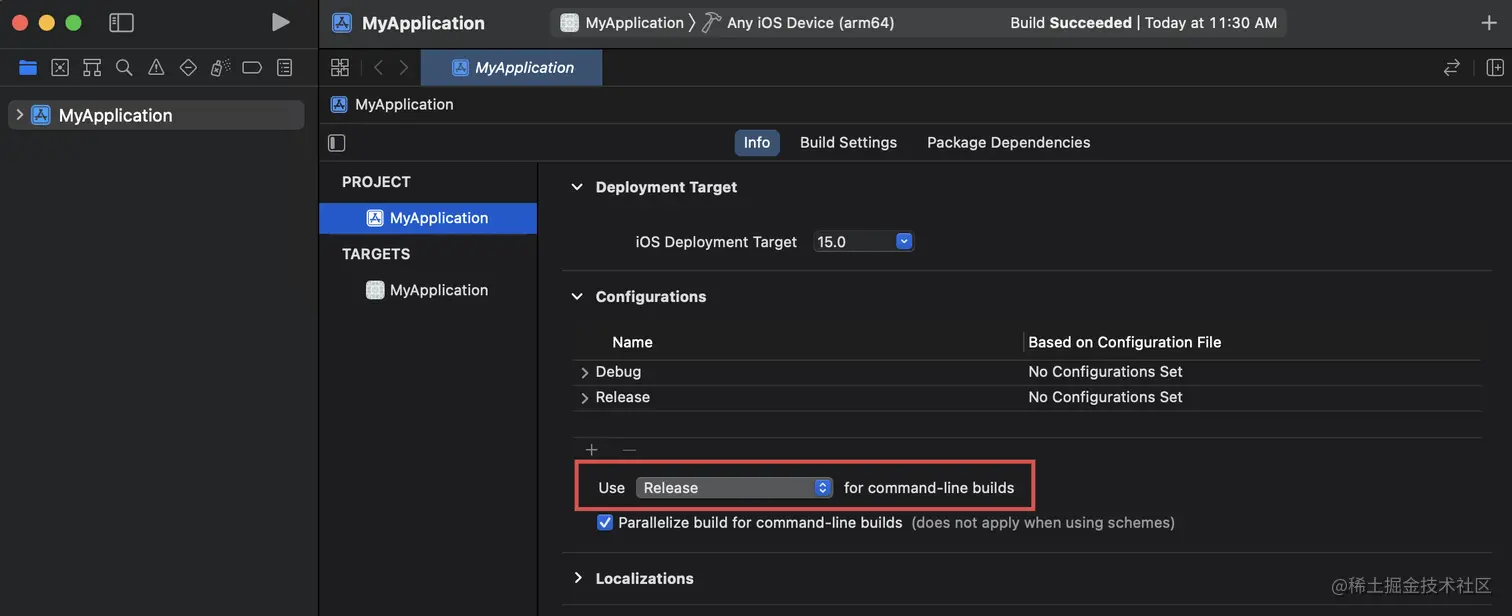Switch to the Info tab
The height and width of the screenshot is (616, 1512).
(757, 142)
